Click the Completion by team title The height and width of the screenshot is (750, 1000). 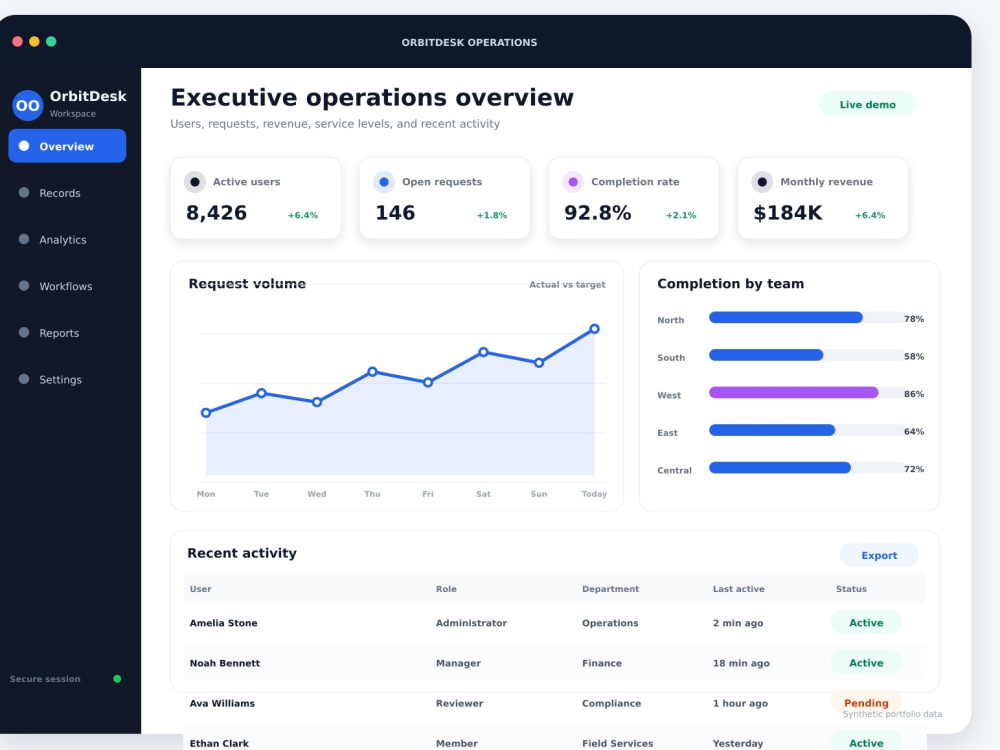point(730,284)
